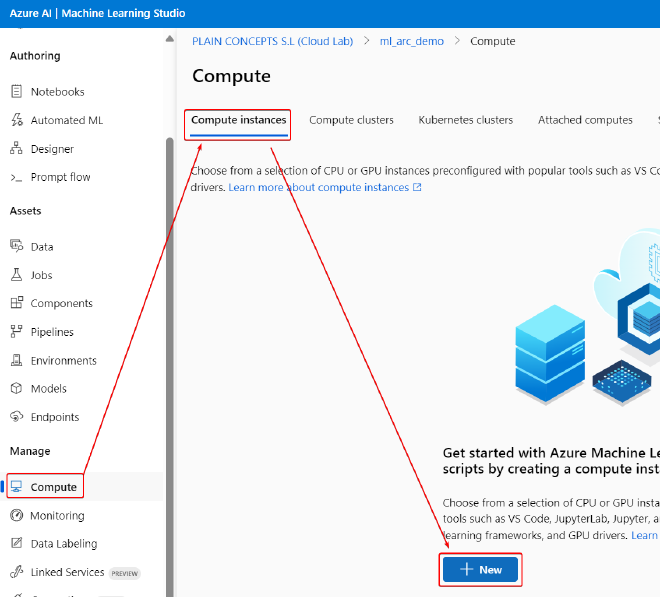Screen dimensions: 660x597
Task: Open Prompt flow
Action: click(x=61, y=177)
